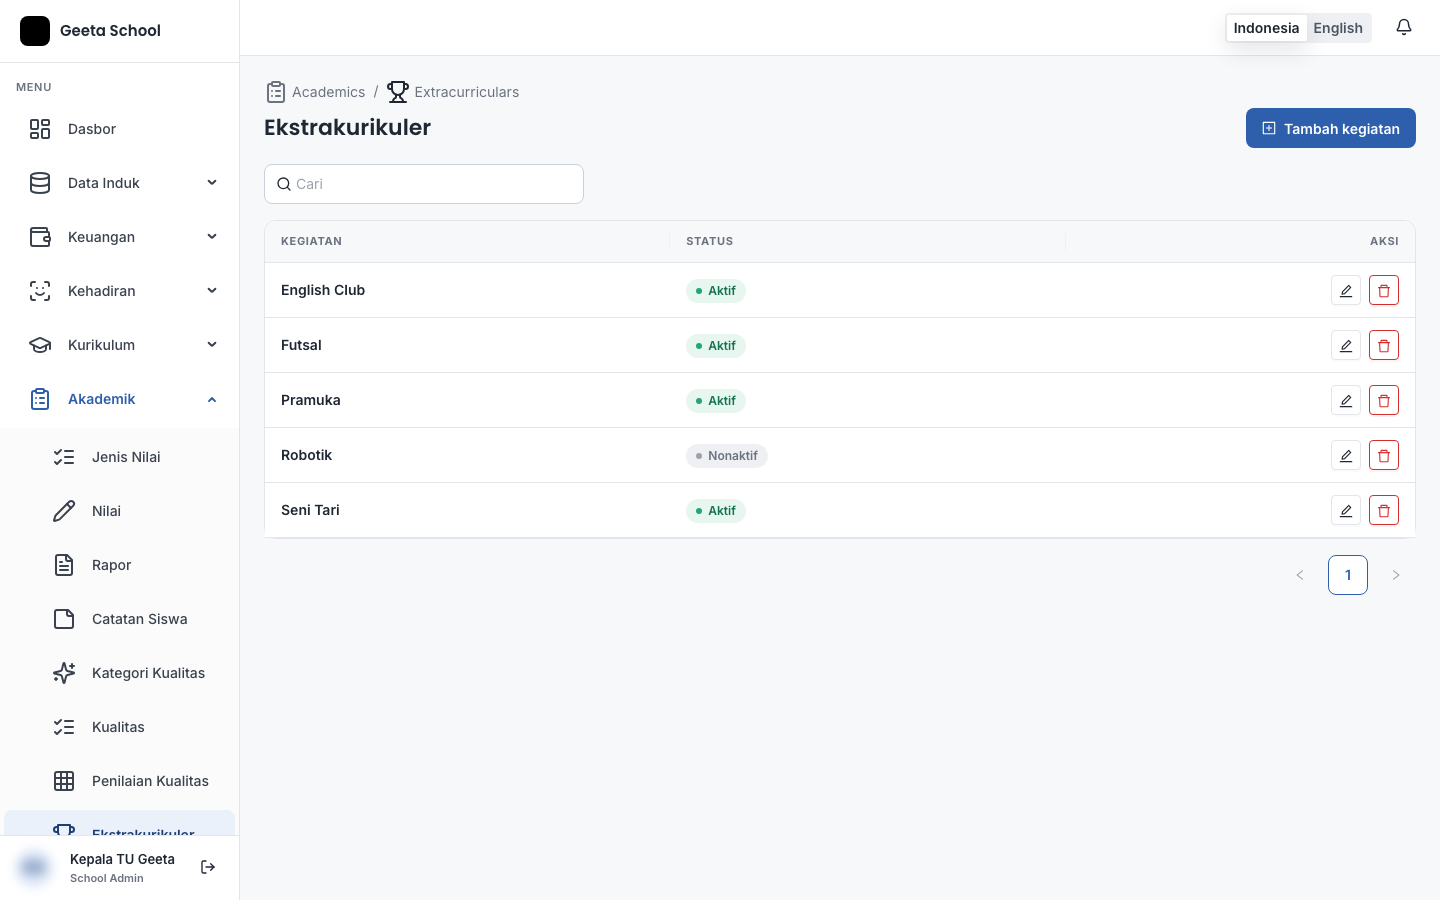Click the Tambah kegiatan button

point(1330,128)
